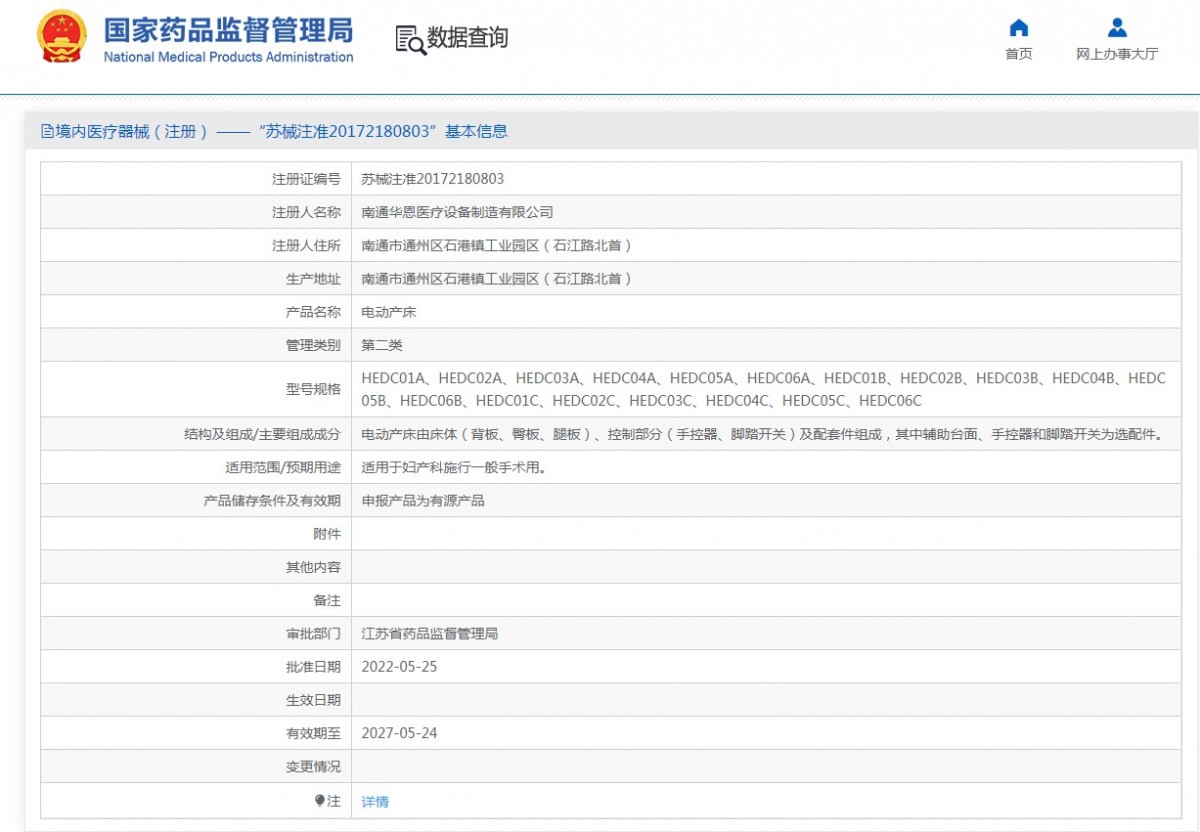Click the home house icon
The image size is (1200, 832).
(x=1018, y=28)
